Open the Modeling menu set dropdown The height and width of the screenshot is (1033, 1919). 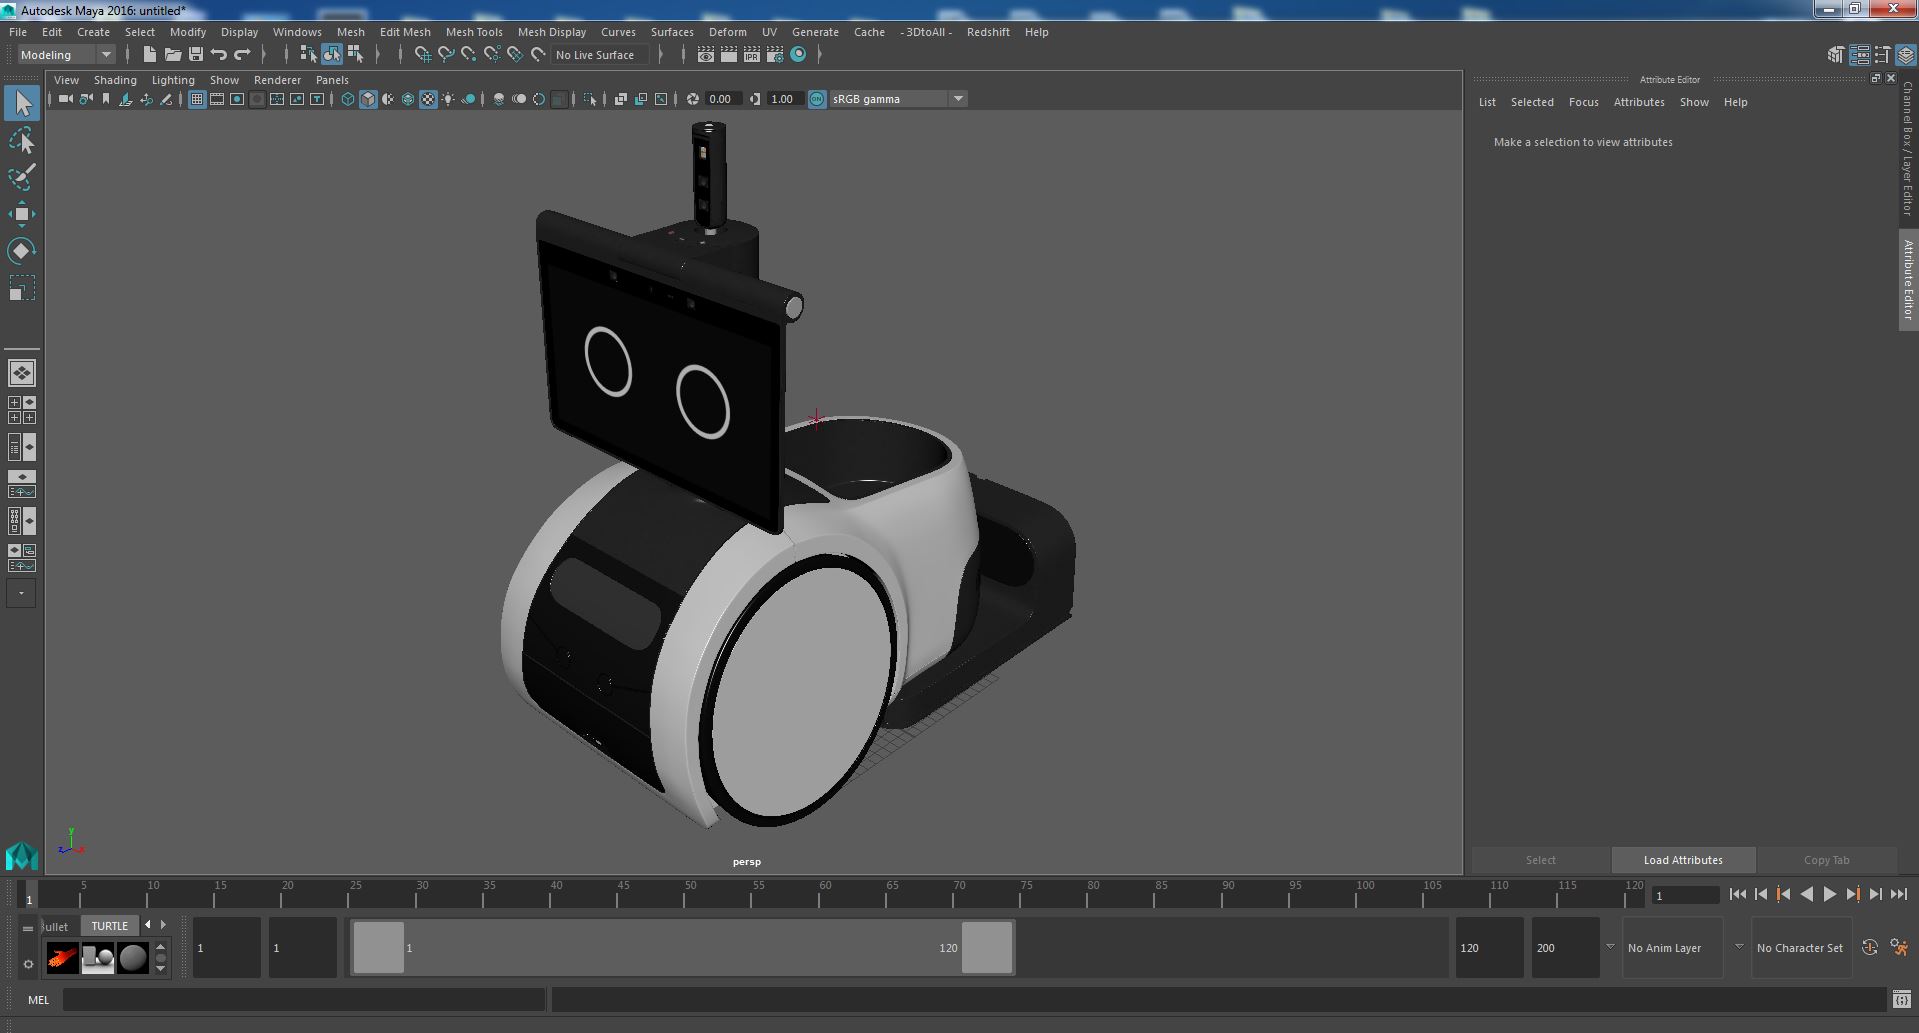pos(67,55)
